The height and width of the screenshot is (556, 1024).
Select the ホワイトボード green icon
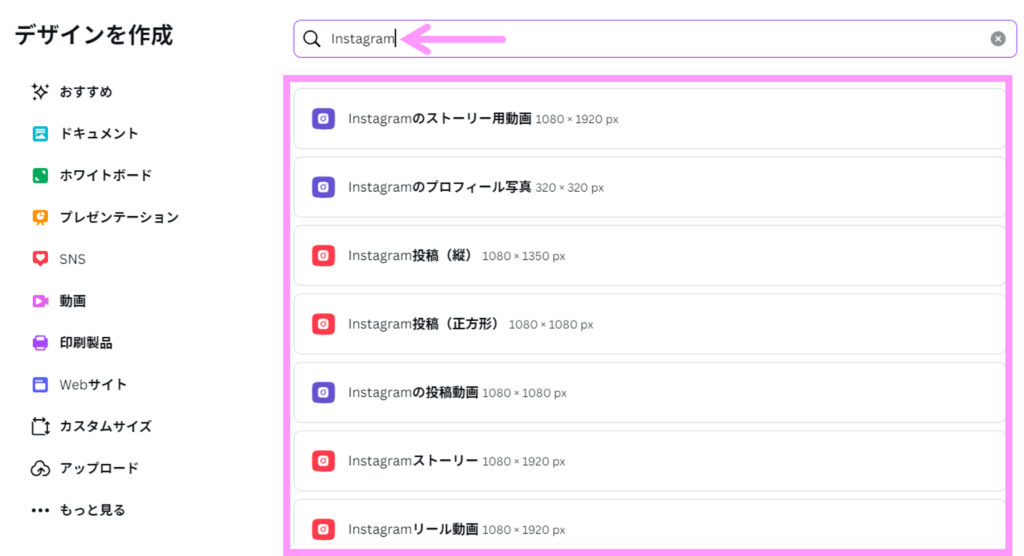click(40, 176)
